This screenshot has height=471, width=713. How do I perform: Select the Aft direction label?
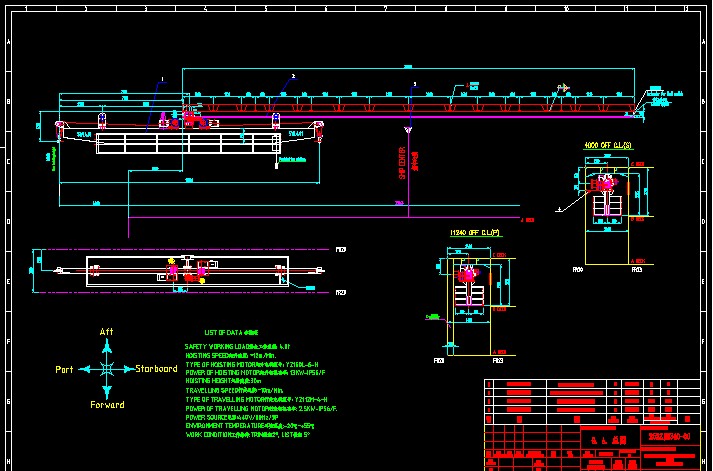pos(107,332)
